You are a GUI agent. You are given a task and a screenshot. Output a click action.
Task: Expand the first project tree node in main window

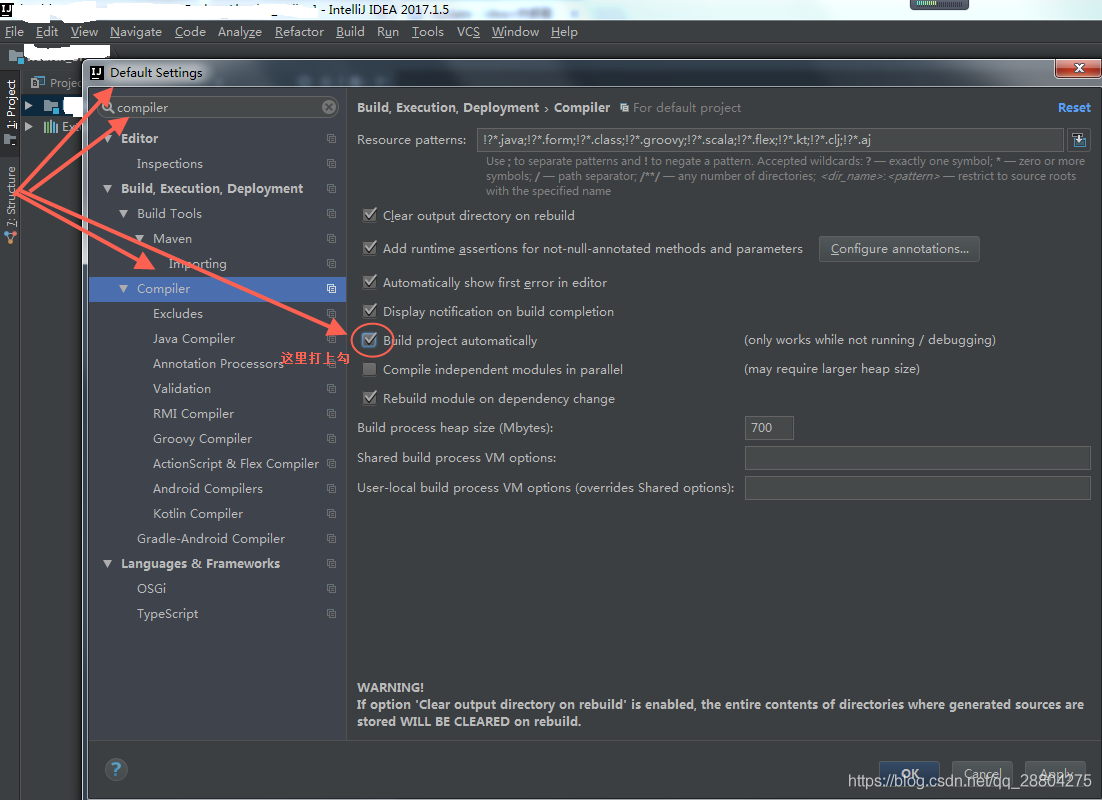click(x=29, y=105)
